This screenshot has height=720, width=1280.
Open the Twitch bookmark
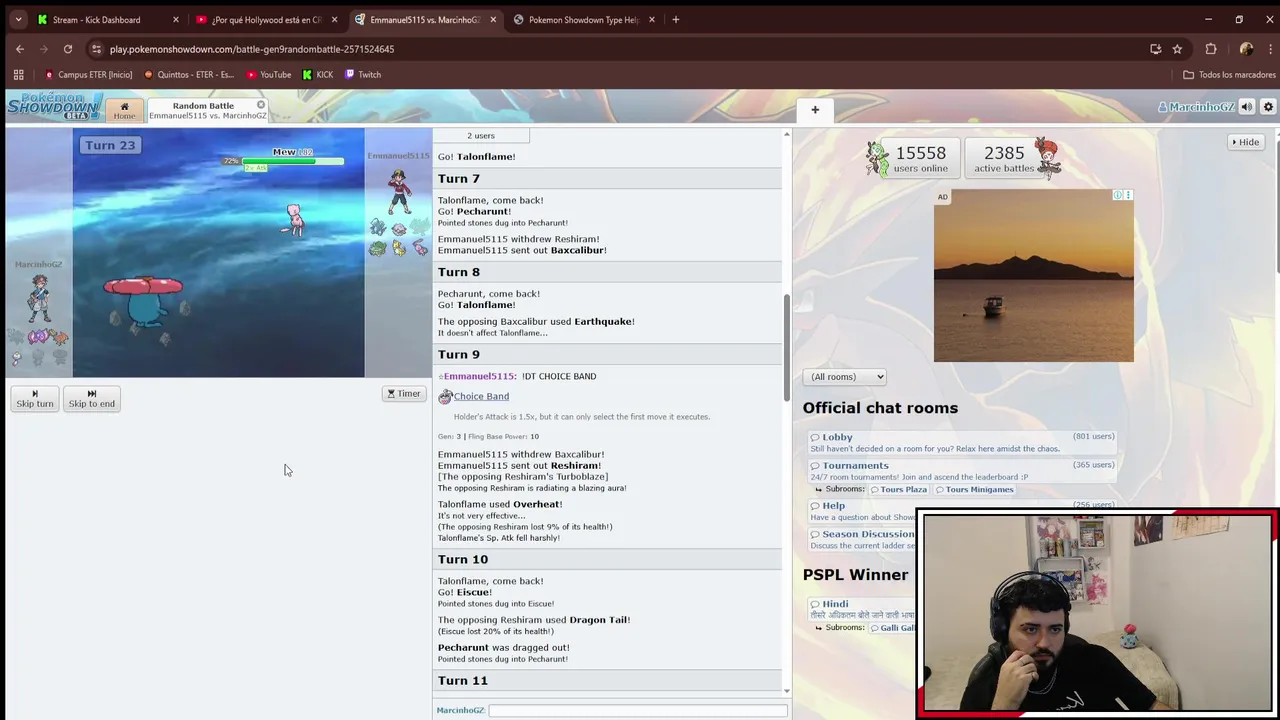pyautogui.click(x=363, y=75)
